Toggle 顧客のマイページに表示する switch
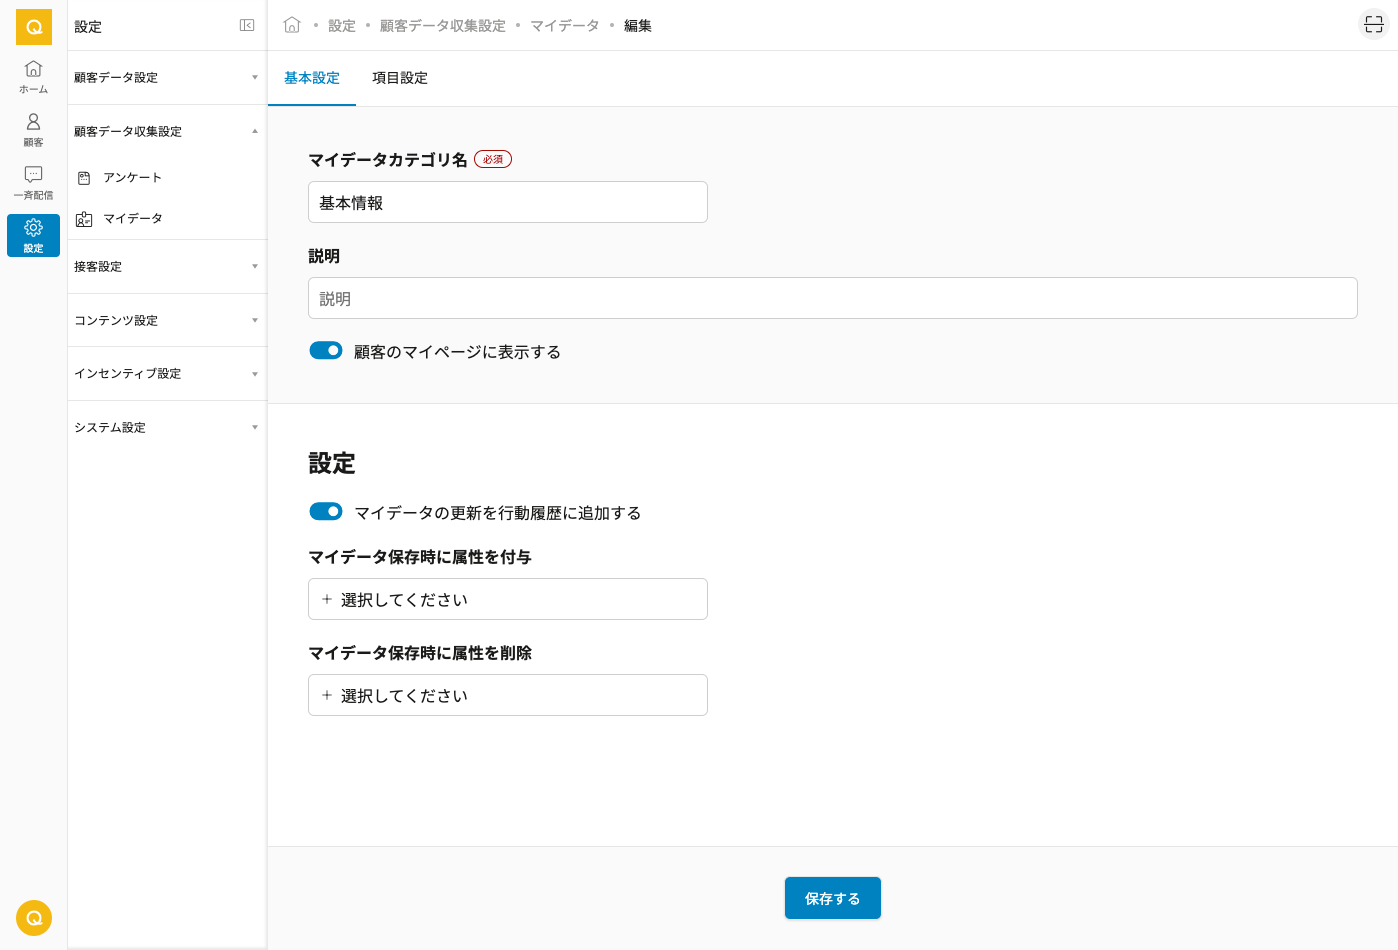The image size is (1398, 950). (x=326, y=350)
